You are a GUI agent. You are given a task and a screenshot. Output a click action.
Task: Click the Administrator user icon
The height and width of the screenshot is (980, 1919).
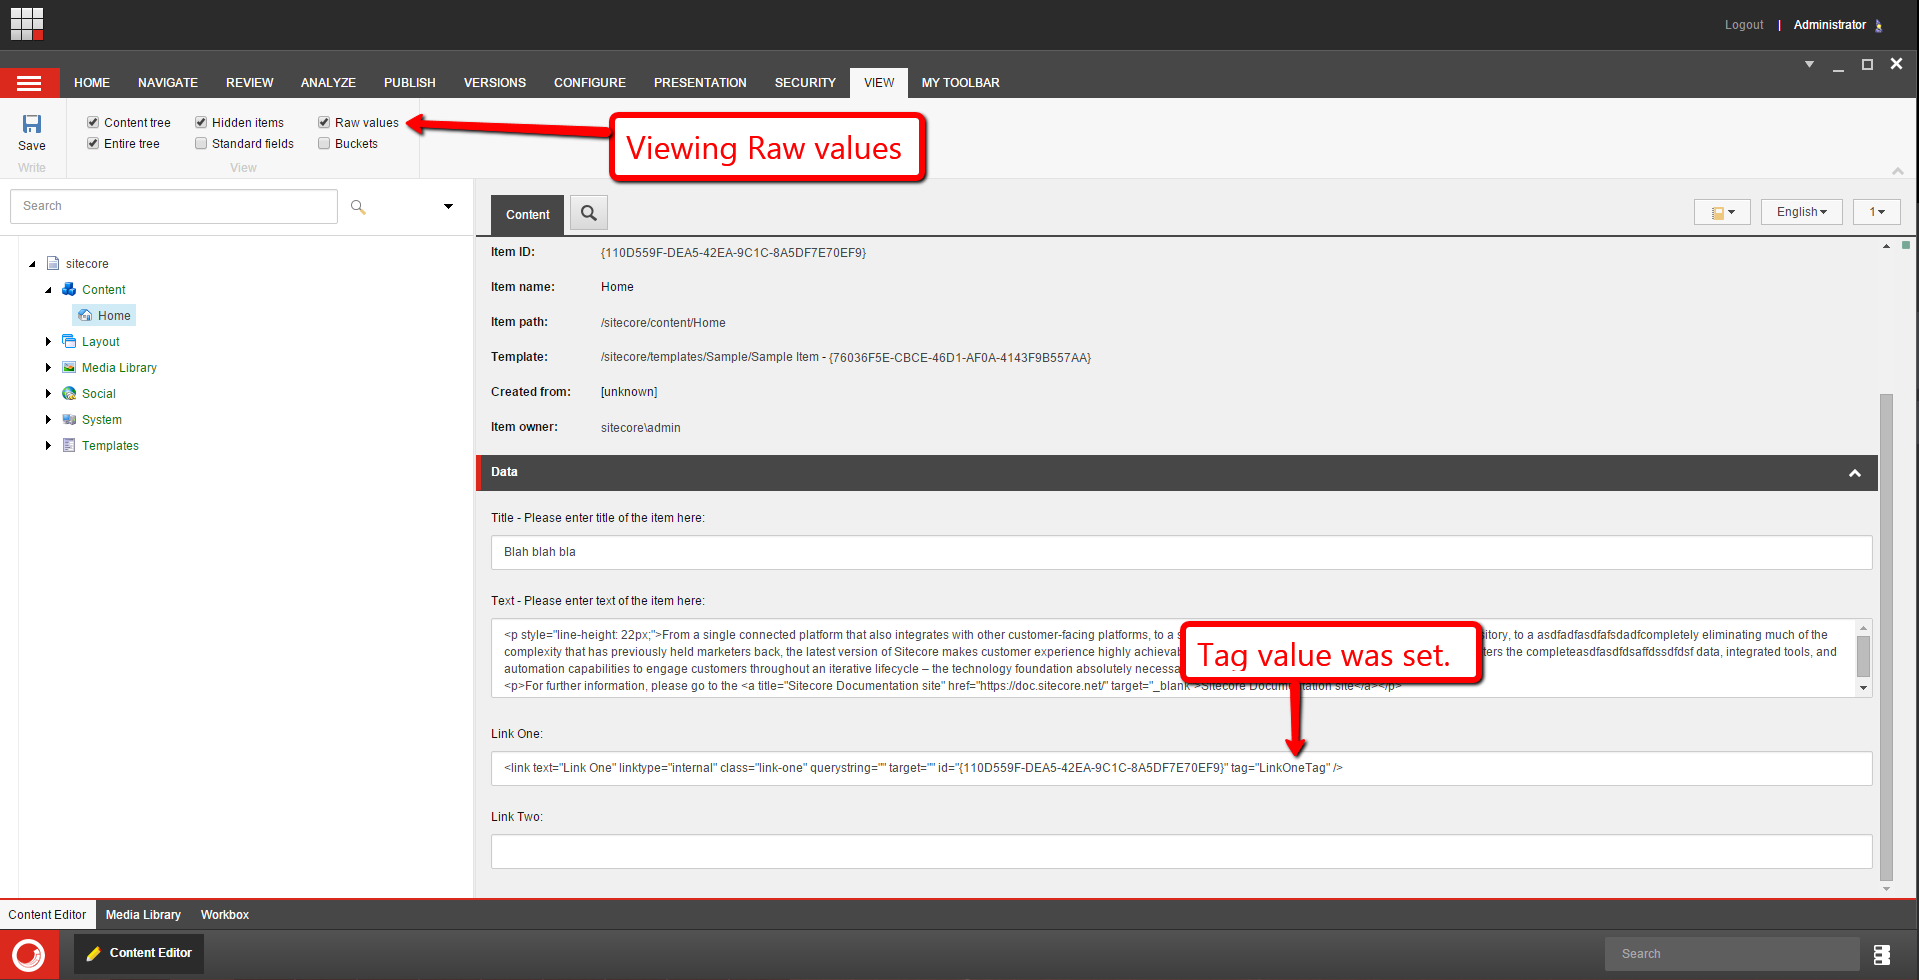point(1879,26)
